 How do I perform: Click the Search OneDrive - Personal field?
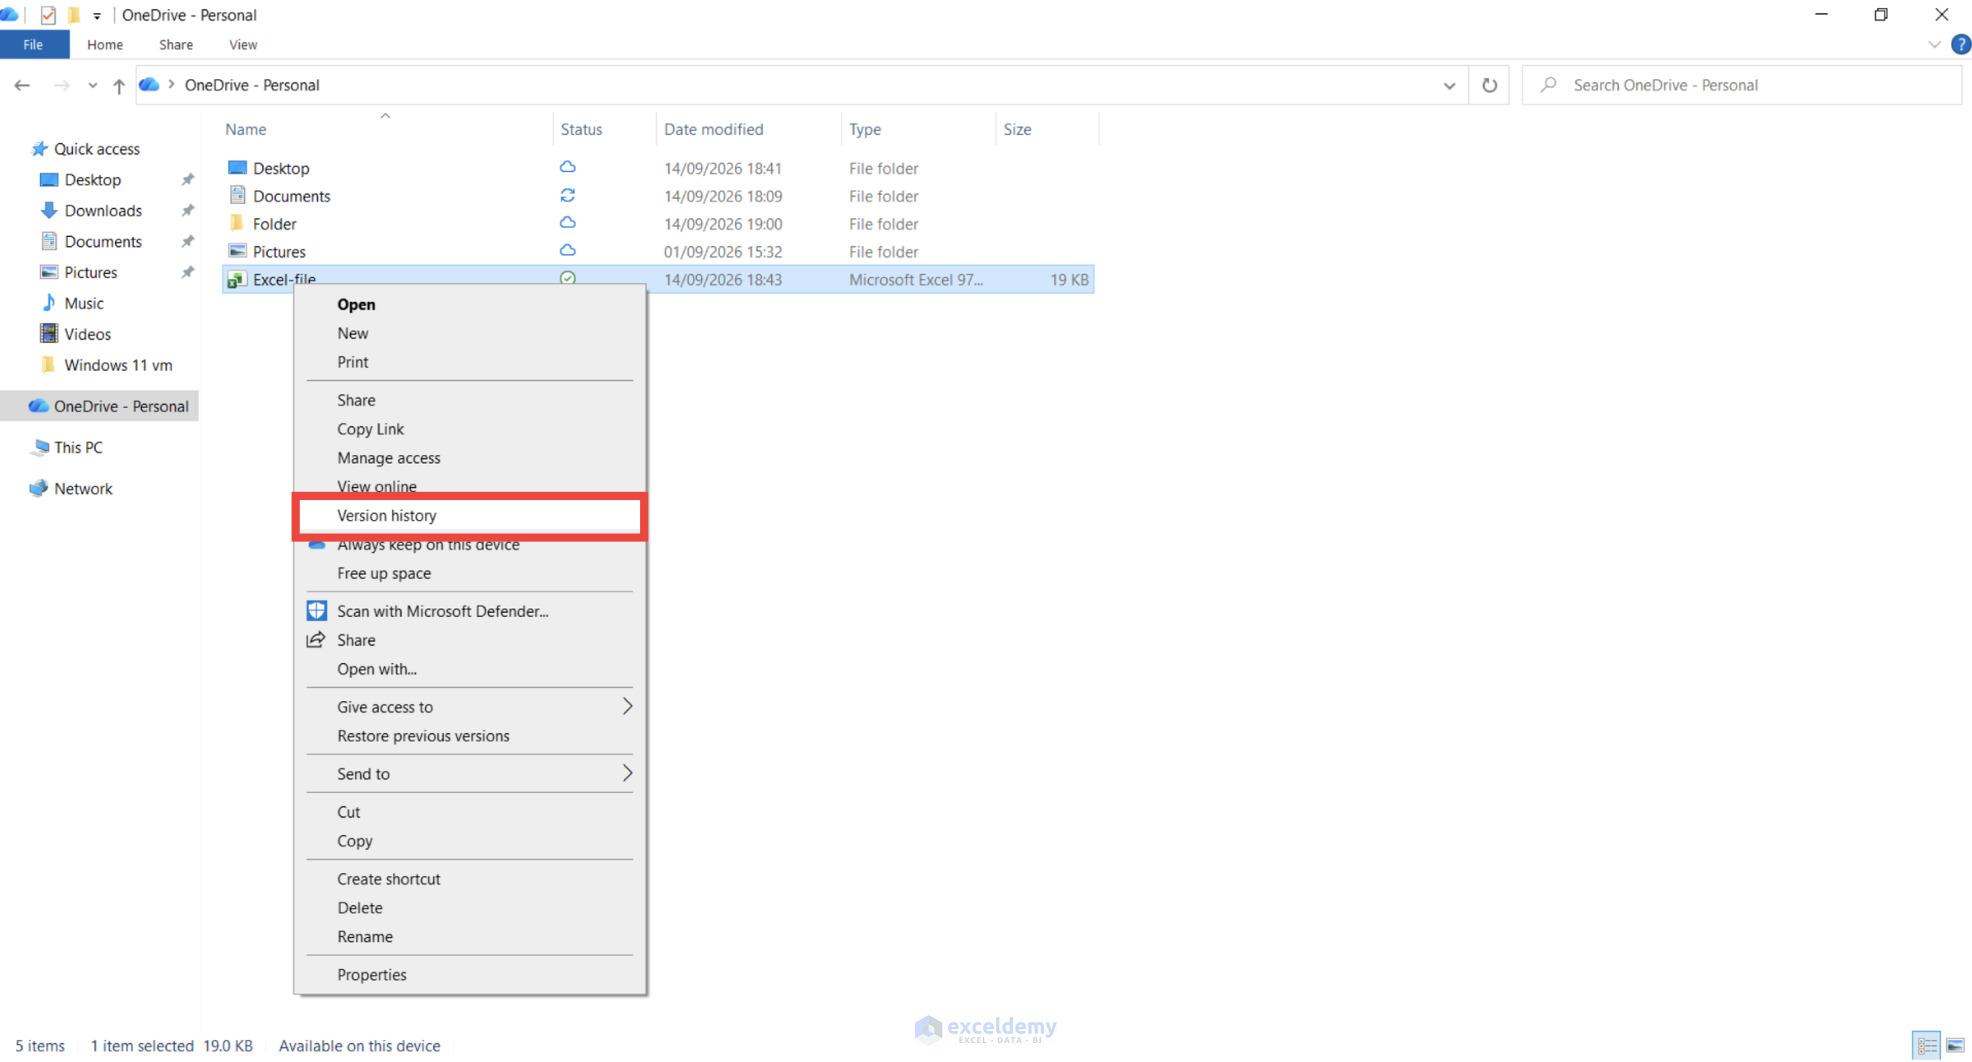coord(1742,85)
